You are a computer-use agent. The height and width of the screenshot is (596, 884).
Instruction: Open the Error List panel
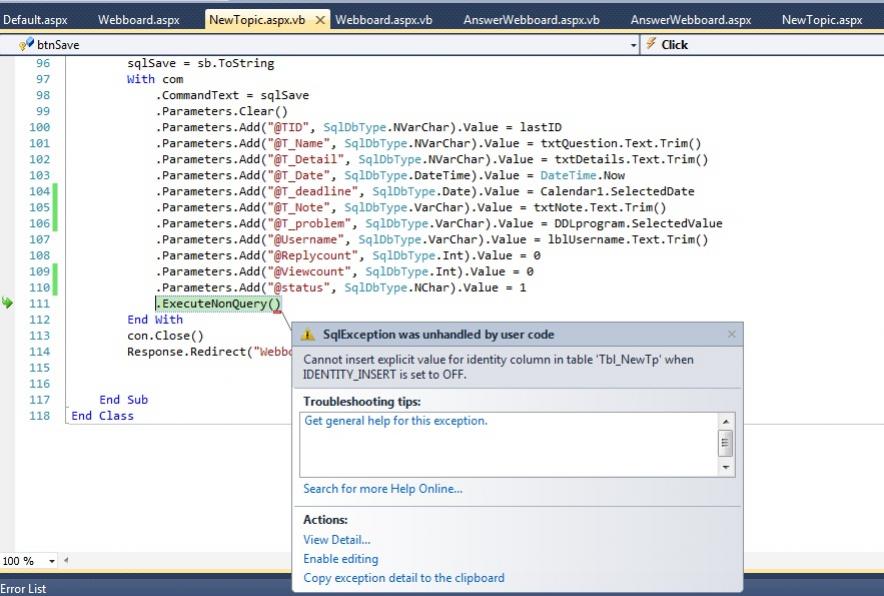(23, 589)
